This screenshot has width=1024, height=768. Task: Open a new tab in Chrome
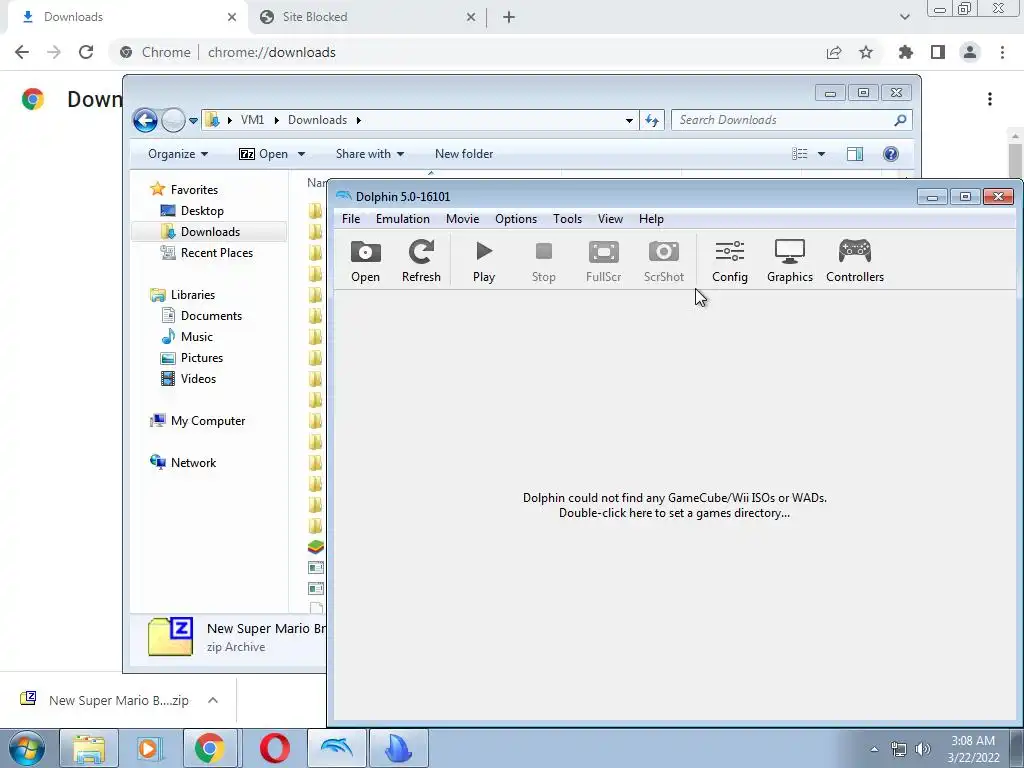coord(509,17)
